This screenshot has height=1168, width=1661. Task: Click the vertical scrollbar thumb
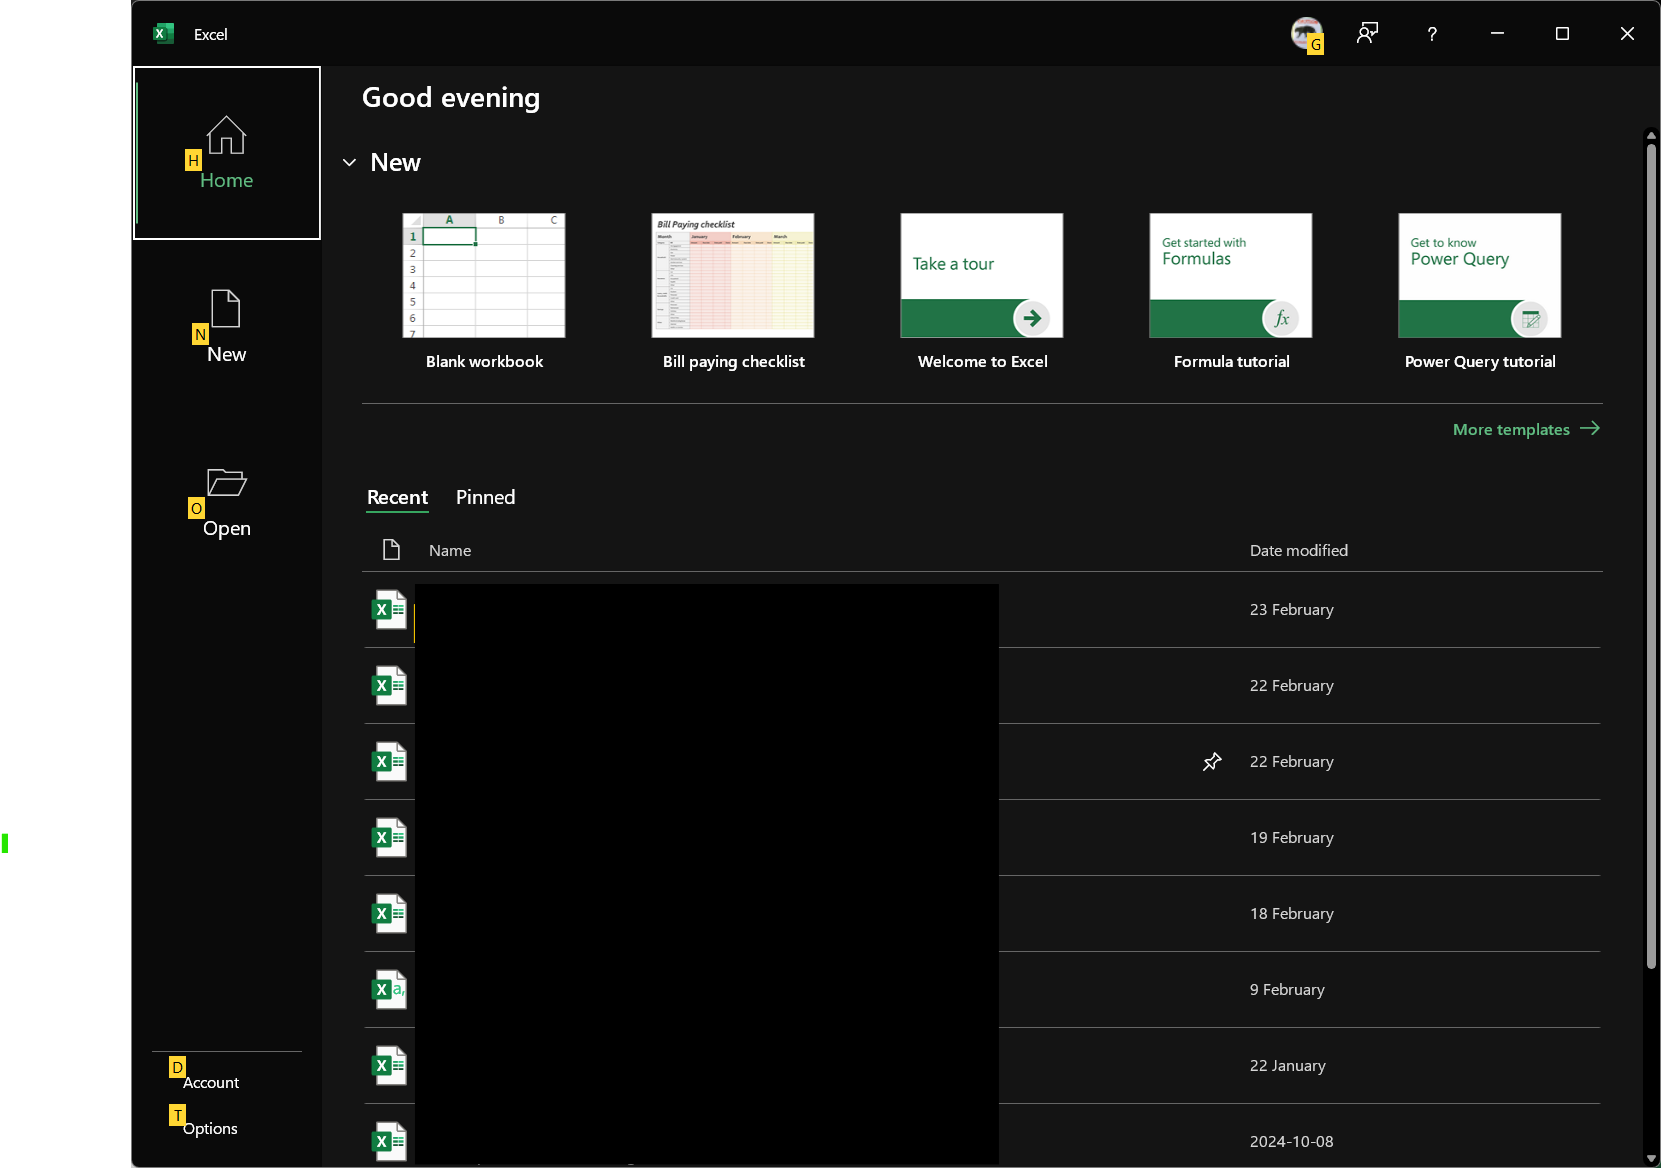point(1651,556)
